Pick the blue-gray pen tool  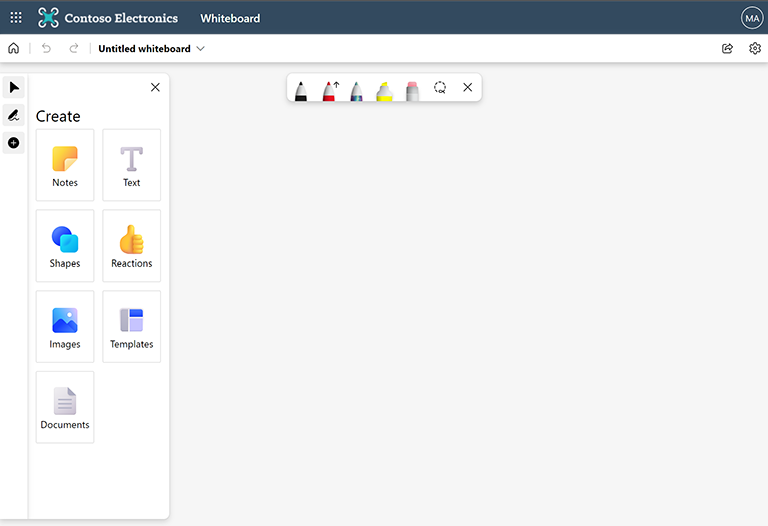[356, 89]
